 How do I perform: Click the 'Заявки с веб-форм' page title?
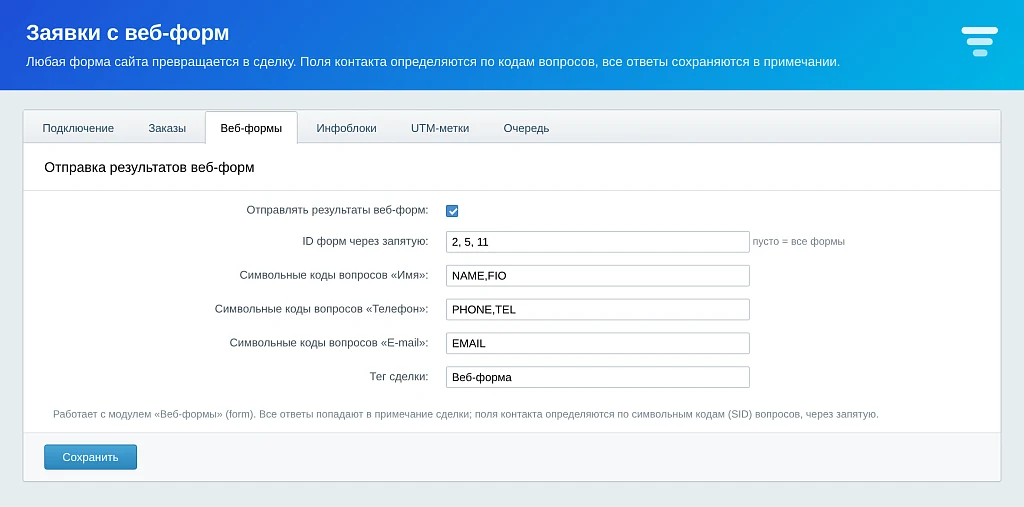(x=127, y=33)
